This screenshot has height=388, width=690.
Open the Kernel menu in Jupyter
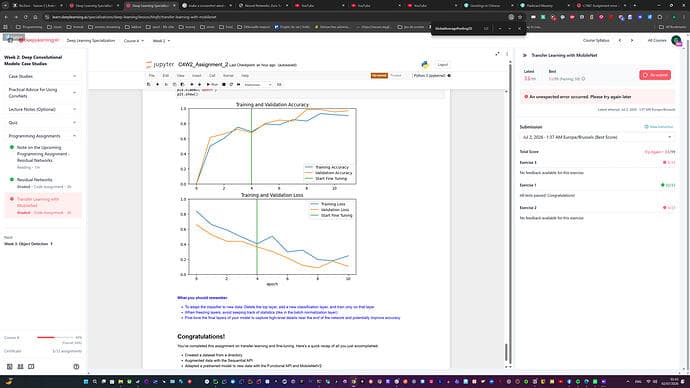[x=228, y=76]
